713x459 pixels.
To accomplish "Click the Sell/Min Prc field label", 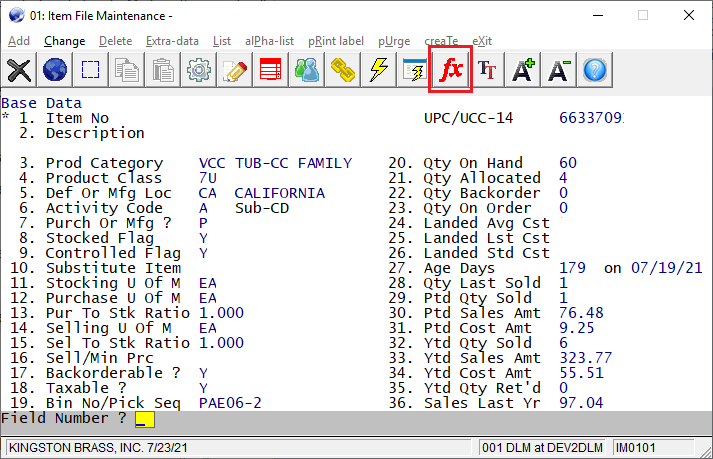I will tap(100, 358).
